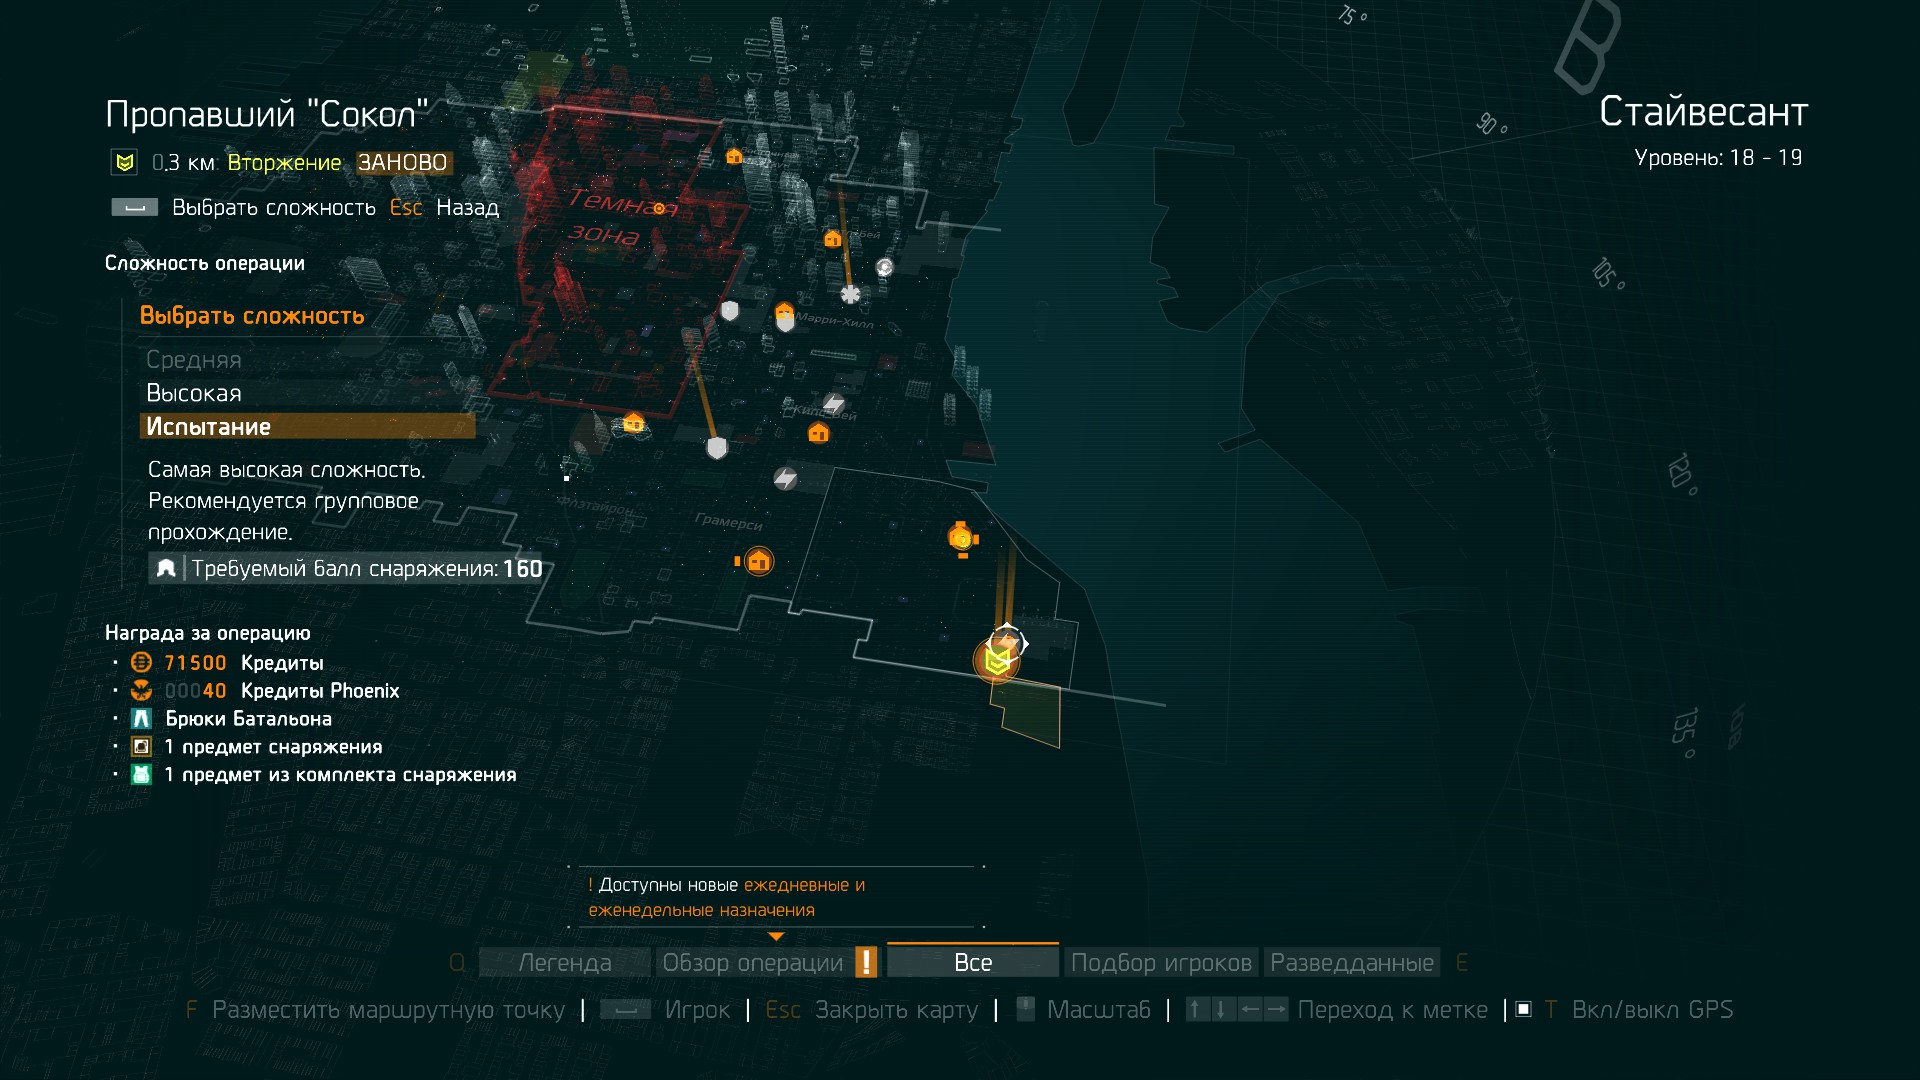
Task: Select the white shield marker on the orange line
Action: click(x=716, y=447)
